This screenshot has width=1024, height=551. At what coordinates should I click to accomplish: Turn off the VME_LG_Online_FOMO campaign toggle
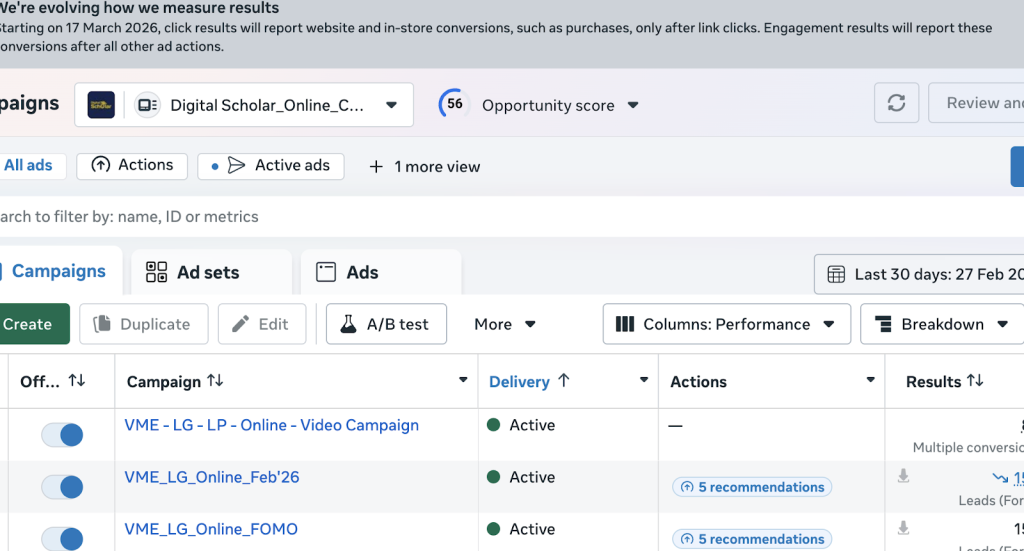pyautogui.click(x=62, y=538)
